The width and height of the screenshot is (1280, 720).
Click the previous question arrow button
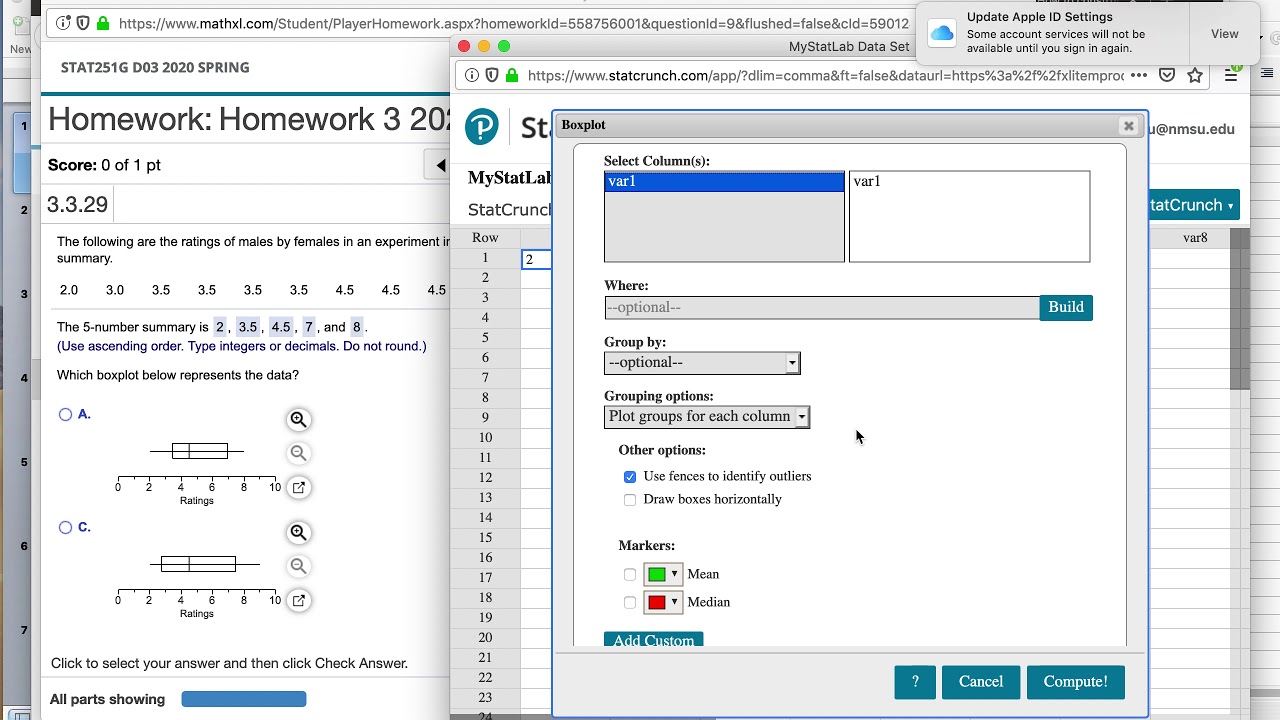tap(440, 165)
